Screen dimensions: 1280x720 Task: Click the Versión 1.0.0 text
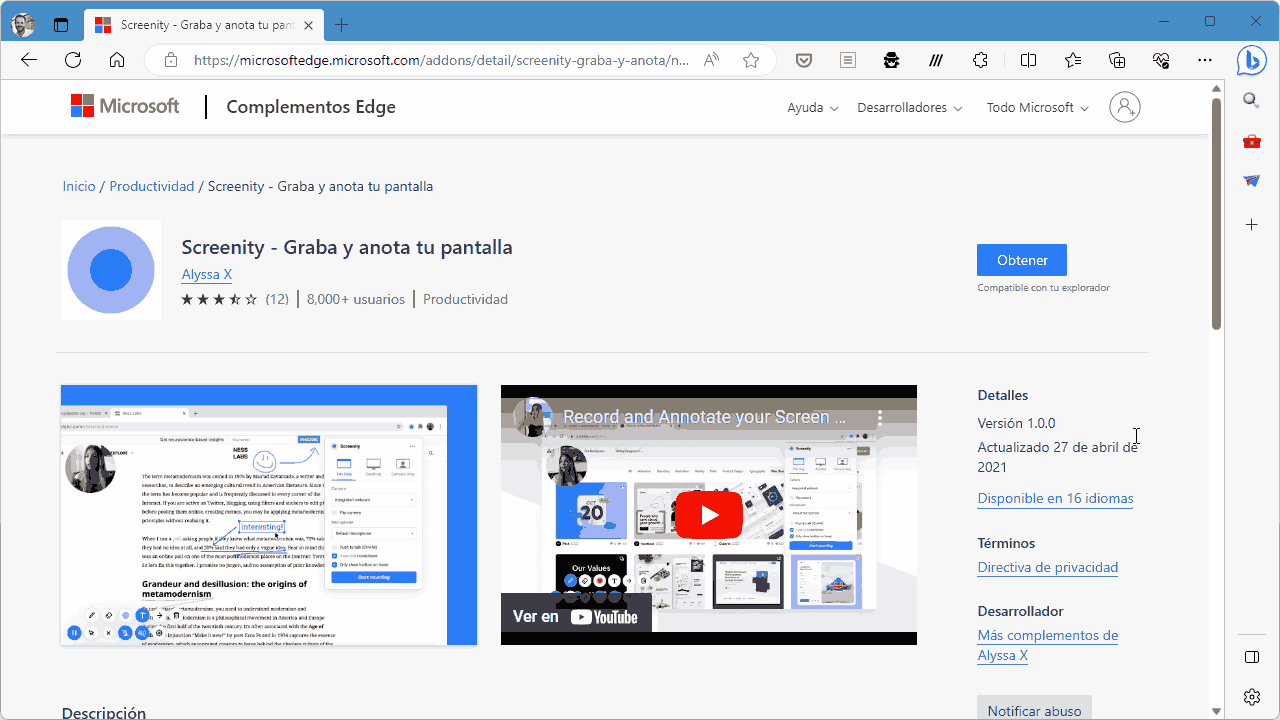(x=1016, y=423)
